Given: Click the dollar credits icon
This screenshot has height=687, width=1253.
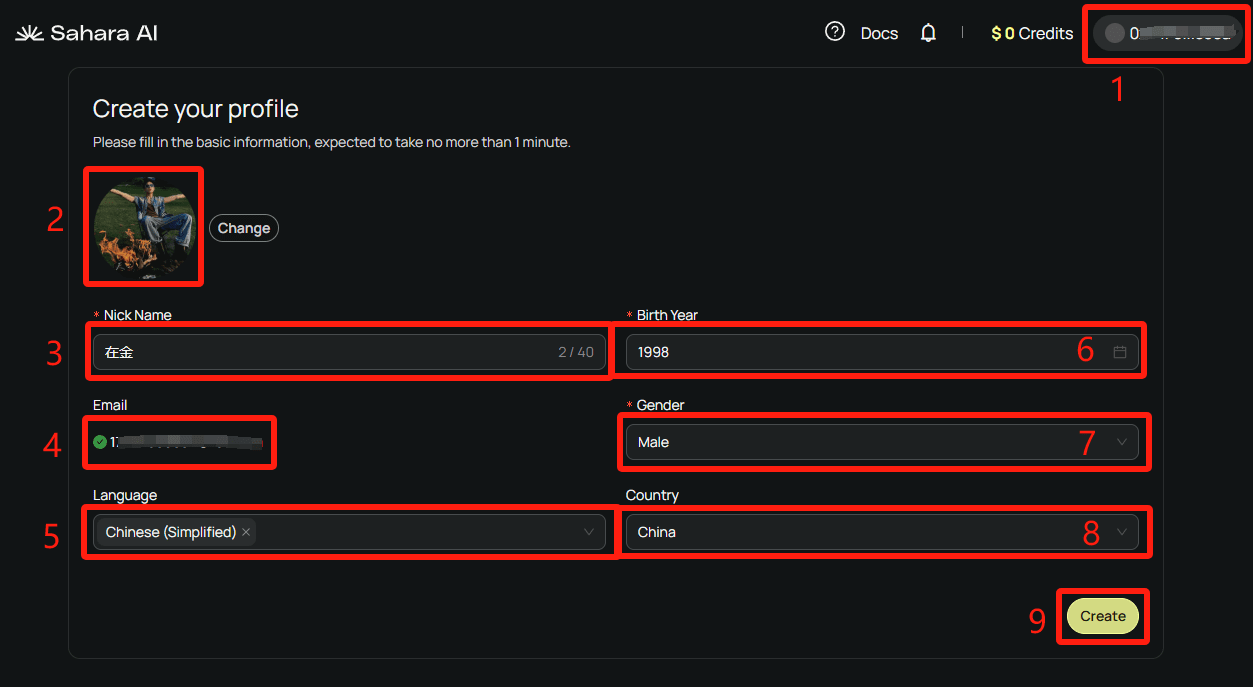Looking at the screenshot, I should pos(996,33).
